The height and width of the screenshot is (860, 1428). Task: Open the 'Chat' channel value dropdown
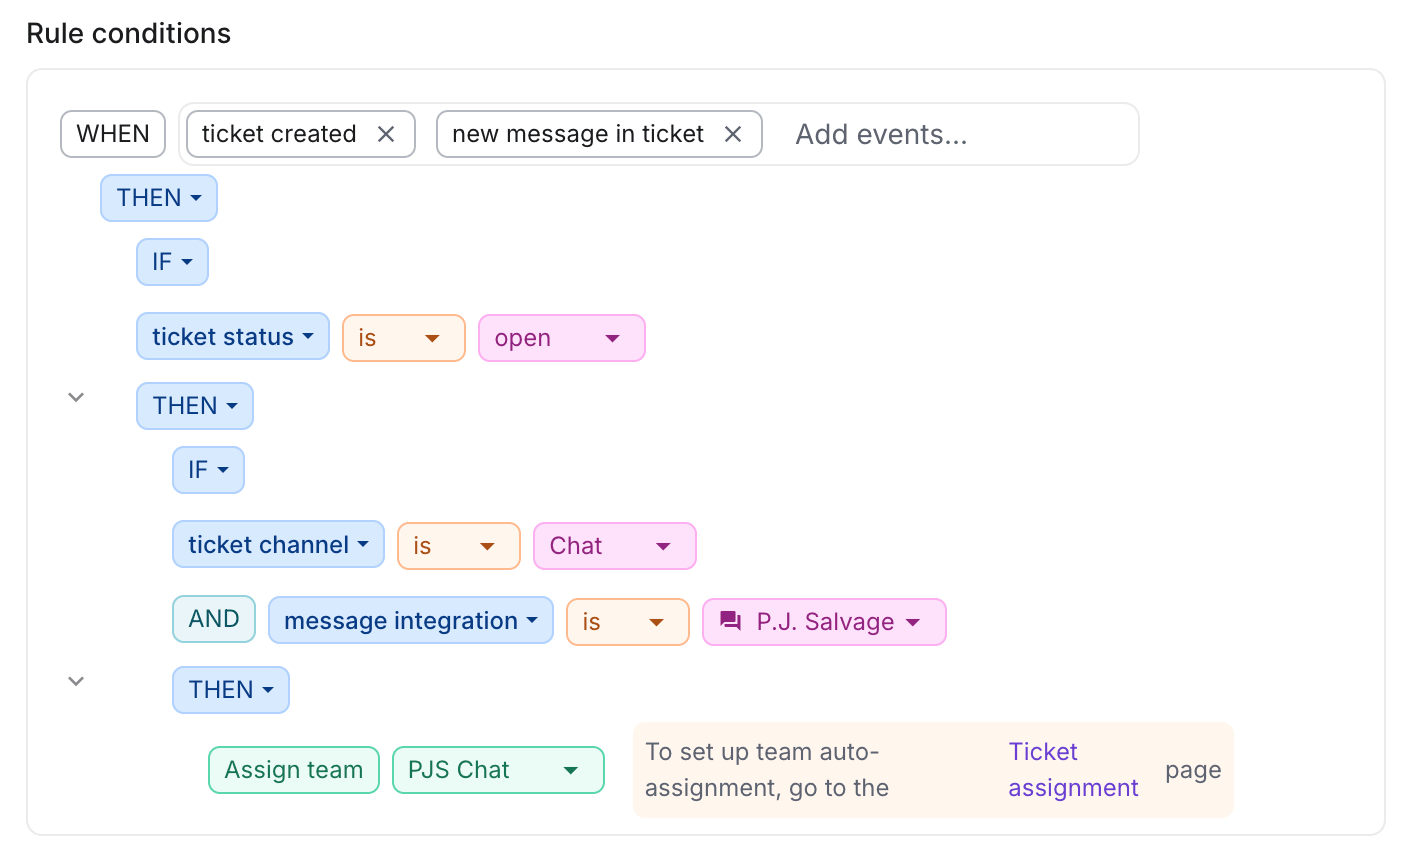click(615, 546)
